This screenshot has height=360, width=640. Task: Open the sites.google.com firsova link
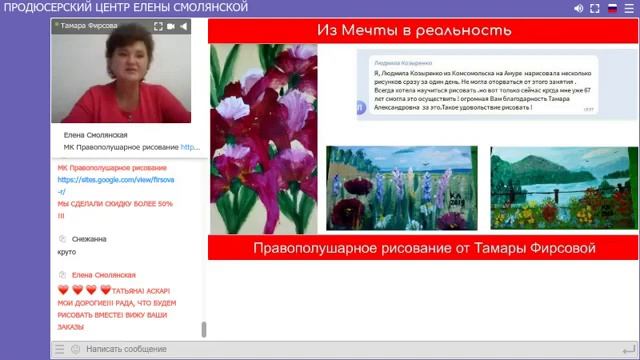click(x=116, y=185)
